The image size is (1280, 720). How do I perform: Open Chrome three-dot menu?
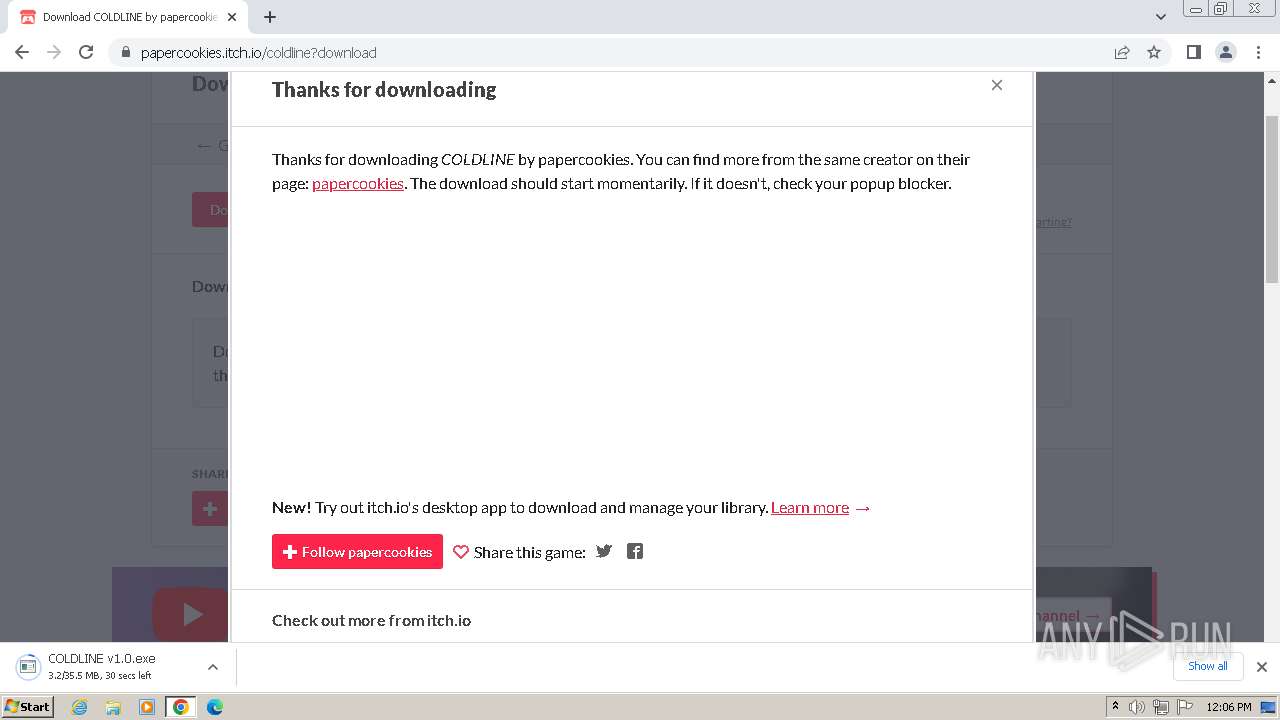[x=1259, y=52]
